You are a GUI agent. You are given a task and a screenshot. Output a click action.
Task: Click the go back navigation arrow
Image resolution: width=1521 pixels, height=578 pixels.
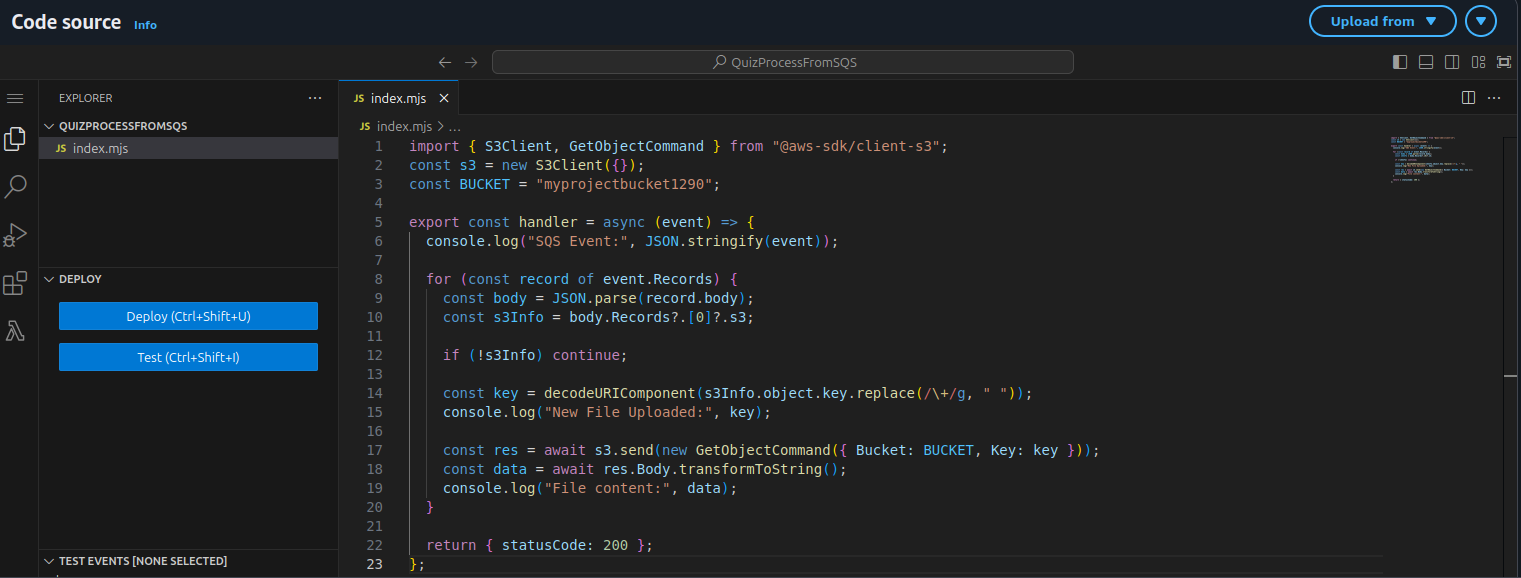coord(445,62)
